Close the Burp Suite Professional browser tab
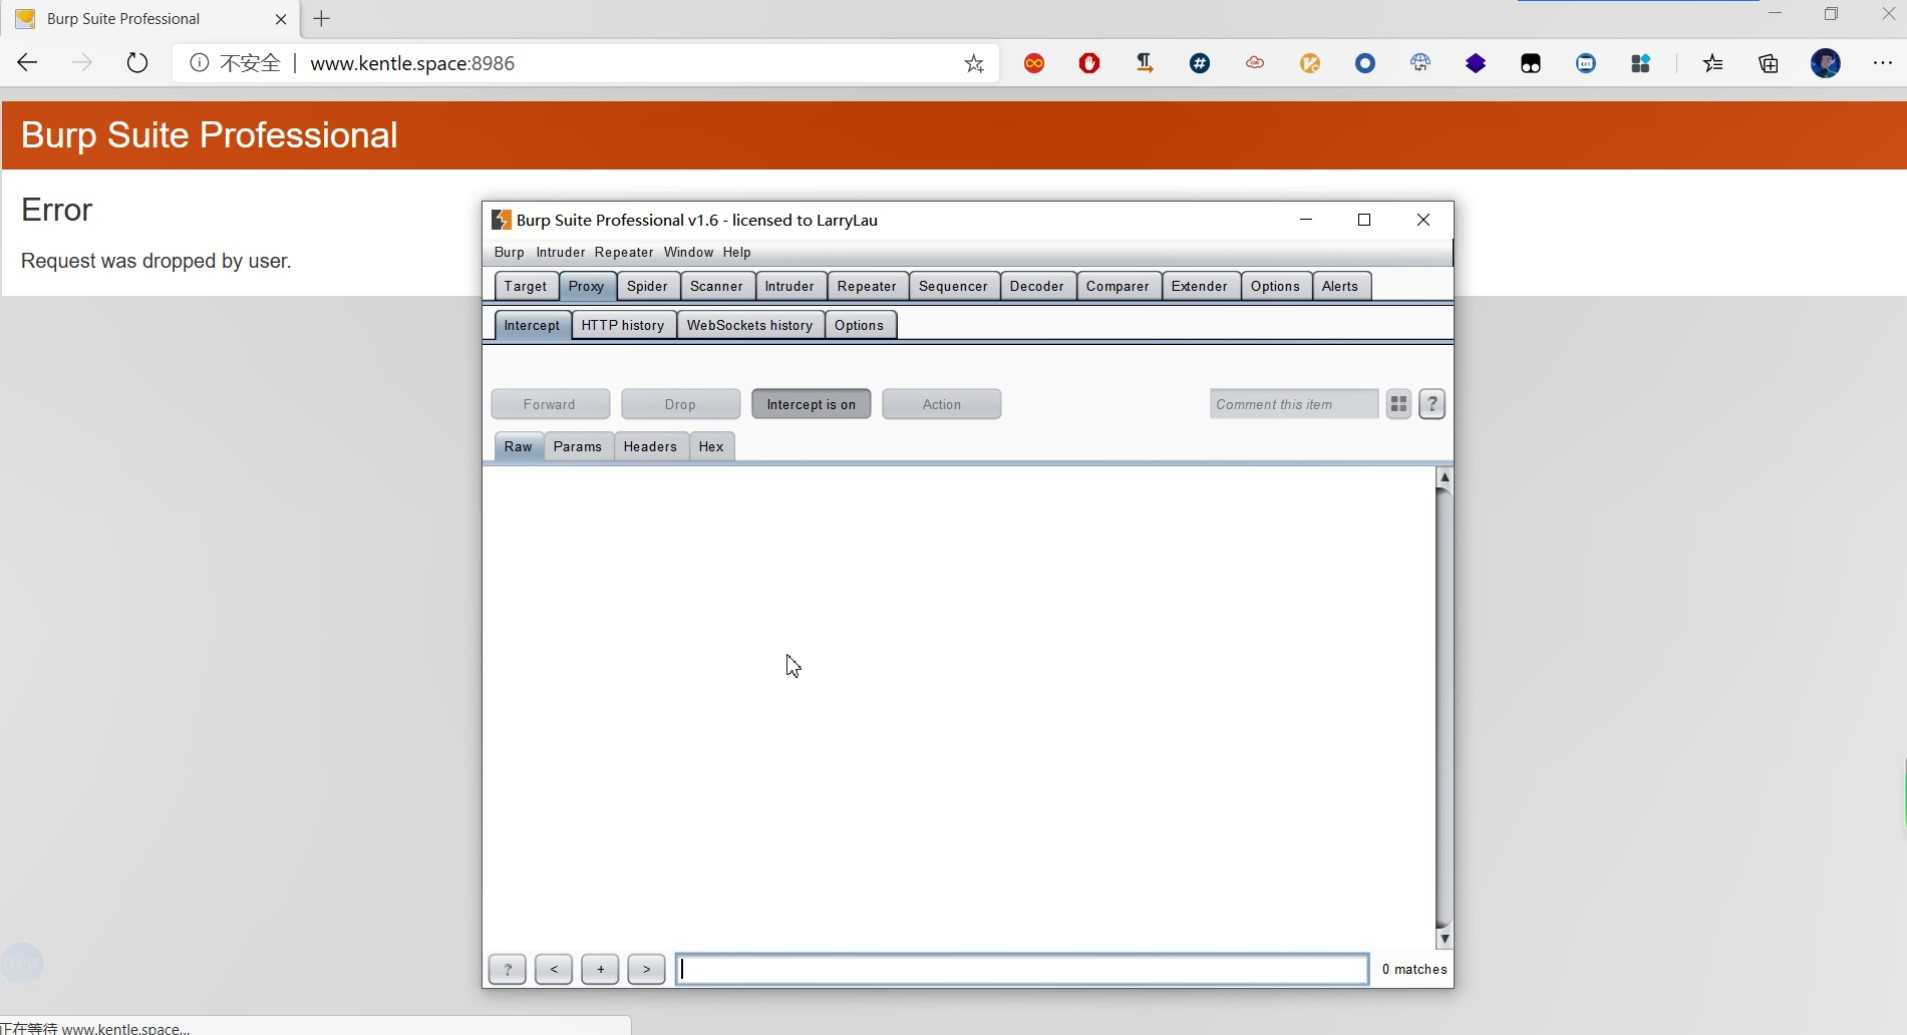1907x1035 pixels. (280, 19)
